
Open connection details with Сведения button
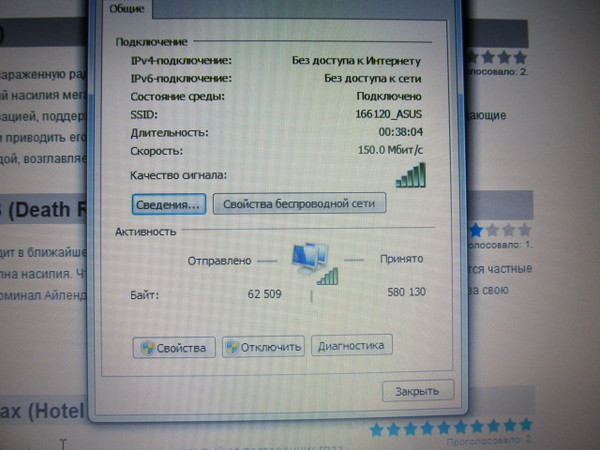168,204
